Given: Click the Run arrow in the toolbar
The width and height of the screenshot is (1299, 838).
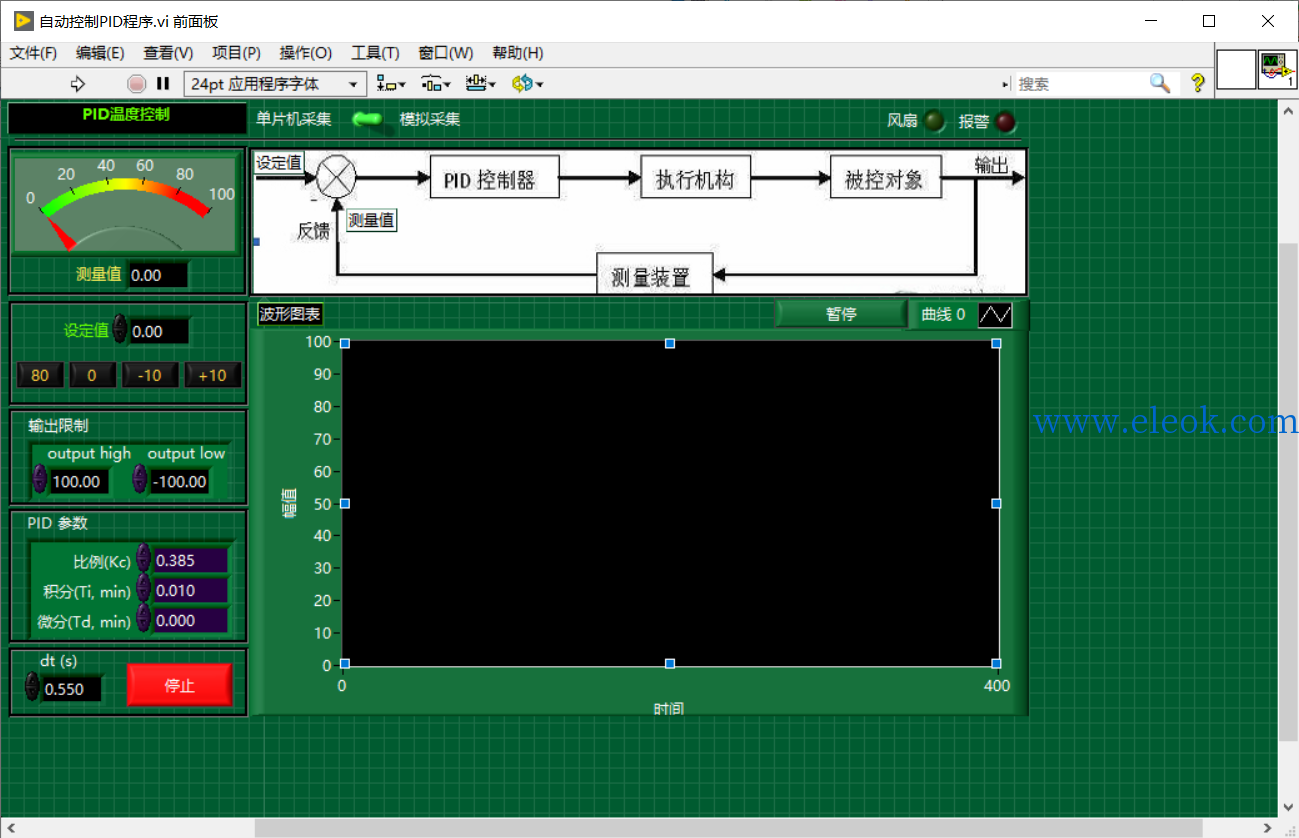Looking at the screenshot, I should click(79, 84).
